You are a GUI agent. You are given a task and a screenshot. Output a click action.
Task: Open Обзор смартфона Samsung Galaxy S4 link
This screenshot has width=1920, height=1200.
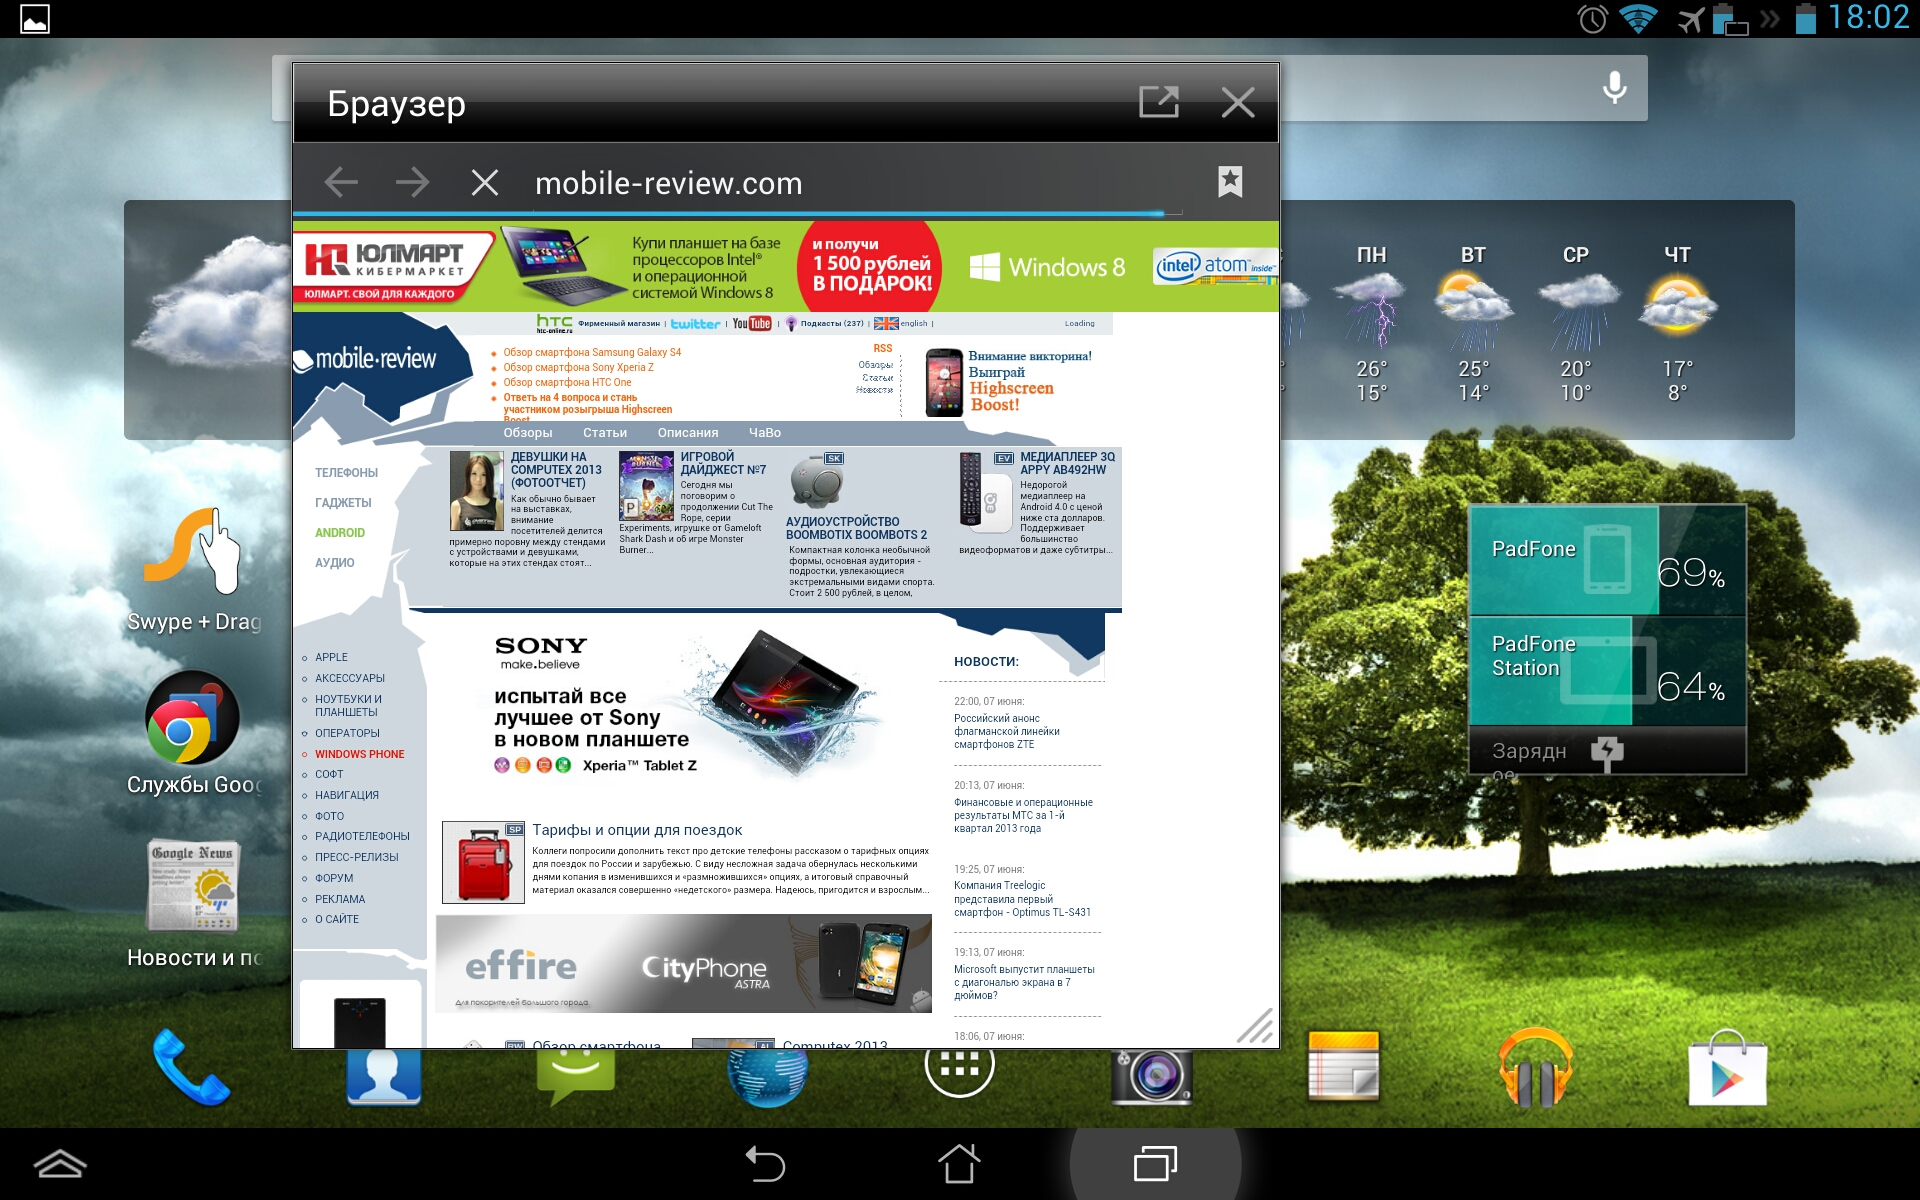[592, 352]
